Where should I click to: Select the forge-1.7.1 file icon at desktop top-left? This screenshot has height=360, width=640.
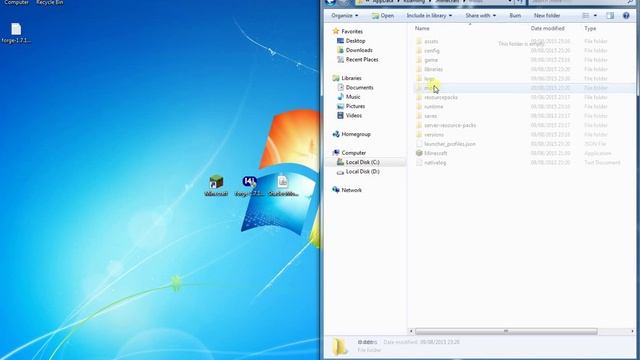16,33
